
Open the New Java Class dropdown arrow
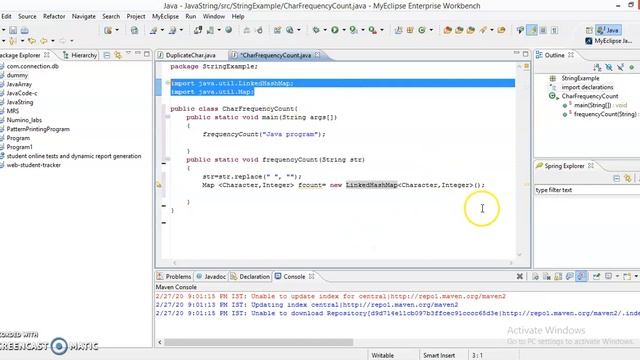pos(431,30)
